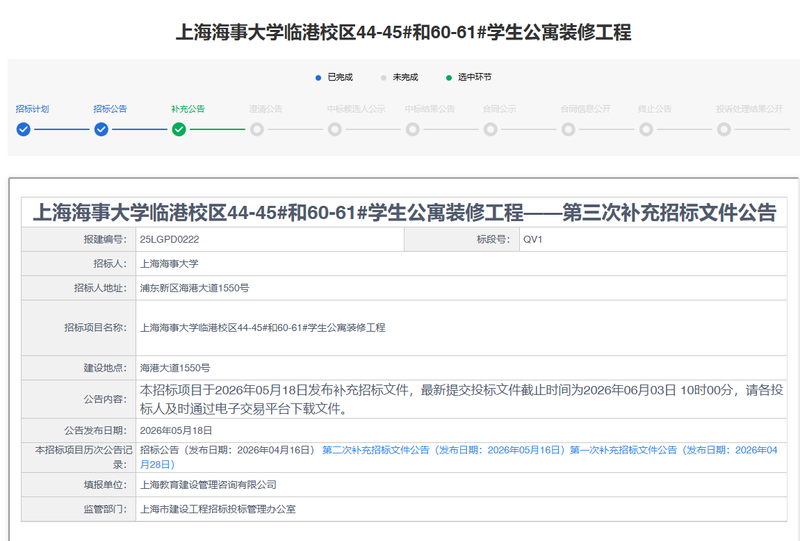Click the 报建编号 value 25LGPD0222
800x541 pixels.
[169, 239]
